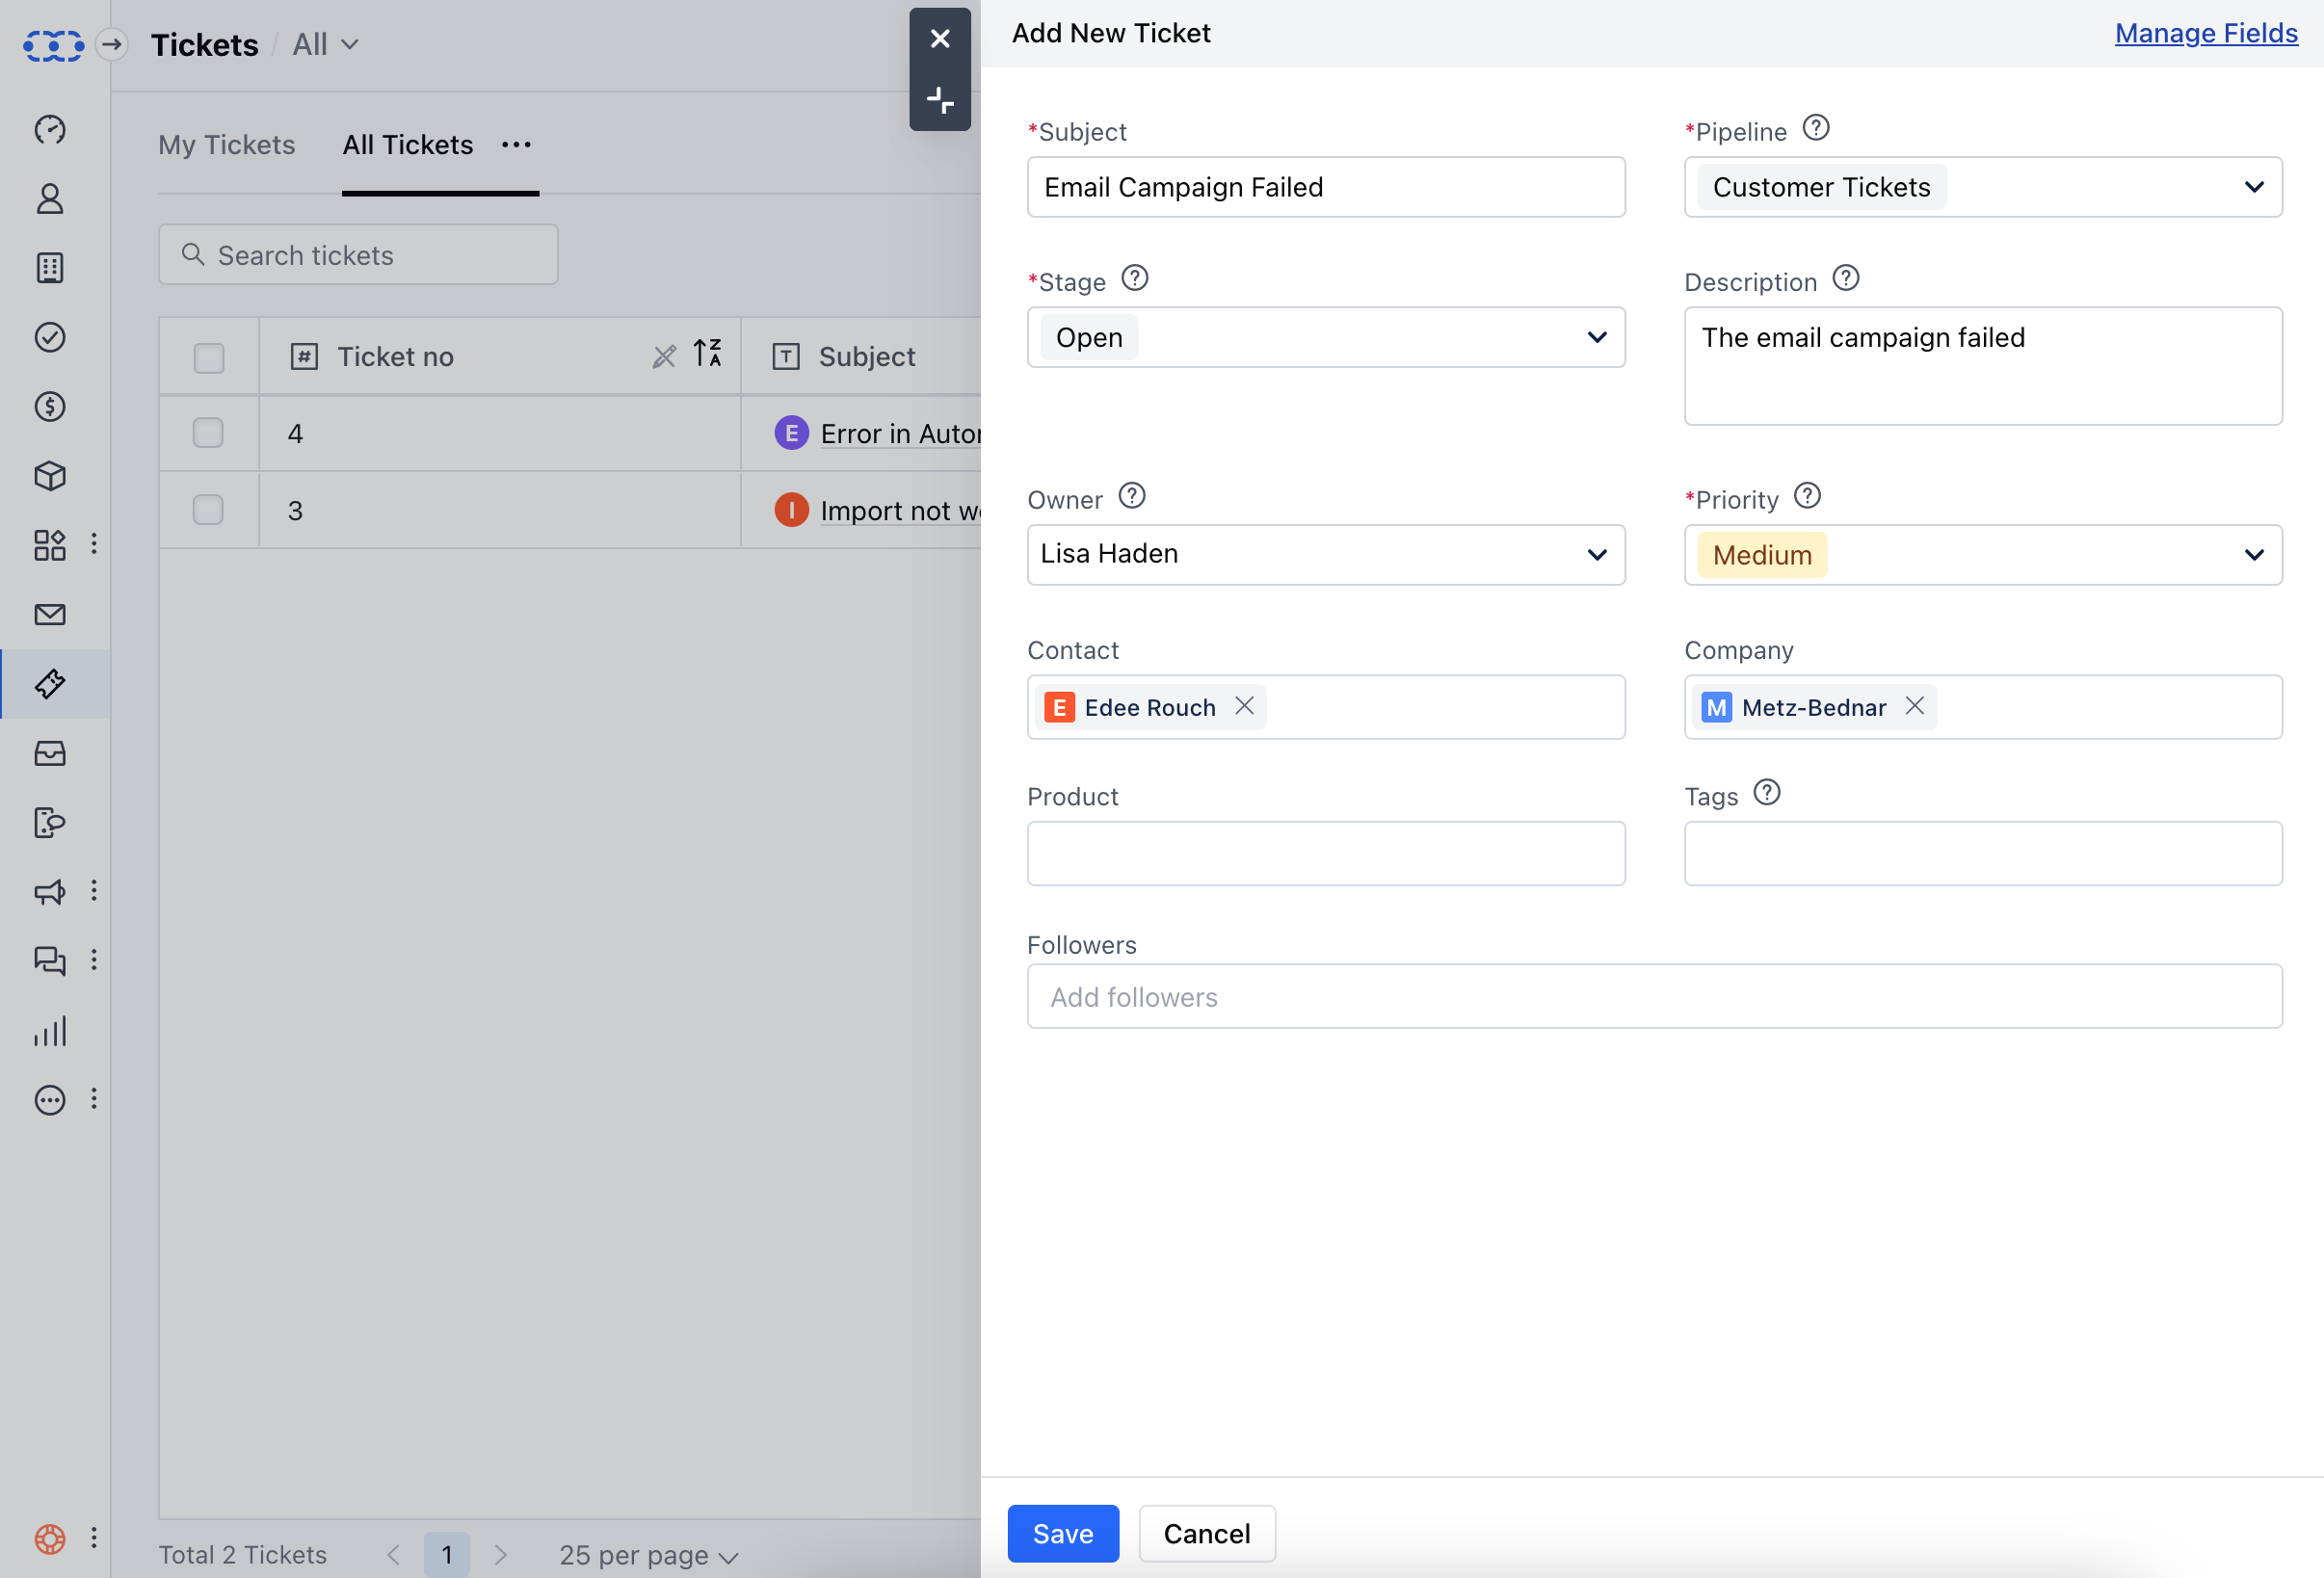Open the Import not w ticket subject

pos(900,510)
